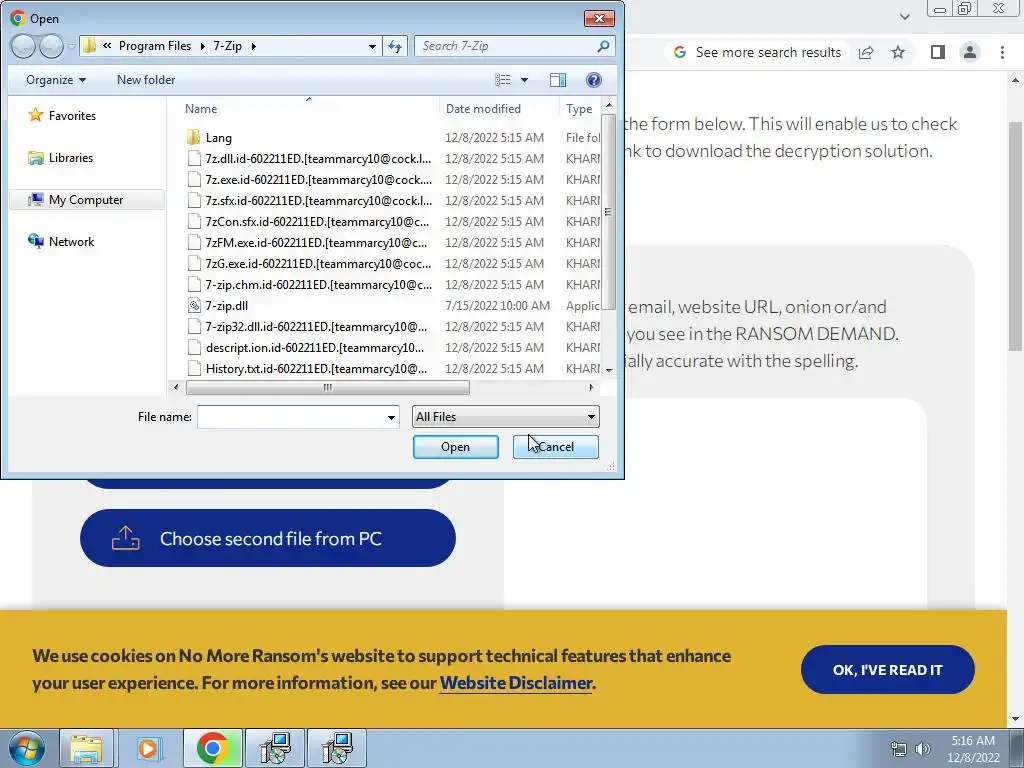Click Program Files in breadcrumb path
The image size is (1024, 768).
point(155,46)
